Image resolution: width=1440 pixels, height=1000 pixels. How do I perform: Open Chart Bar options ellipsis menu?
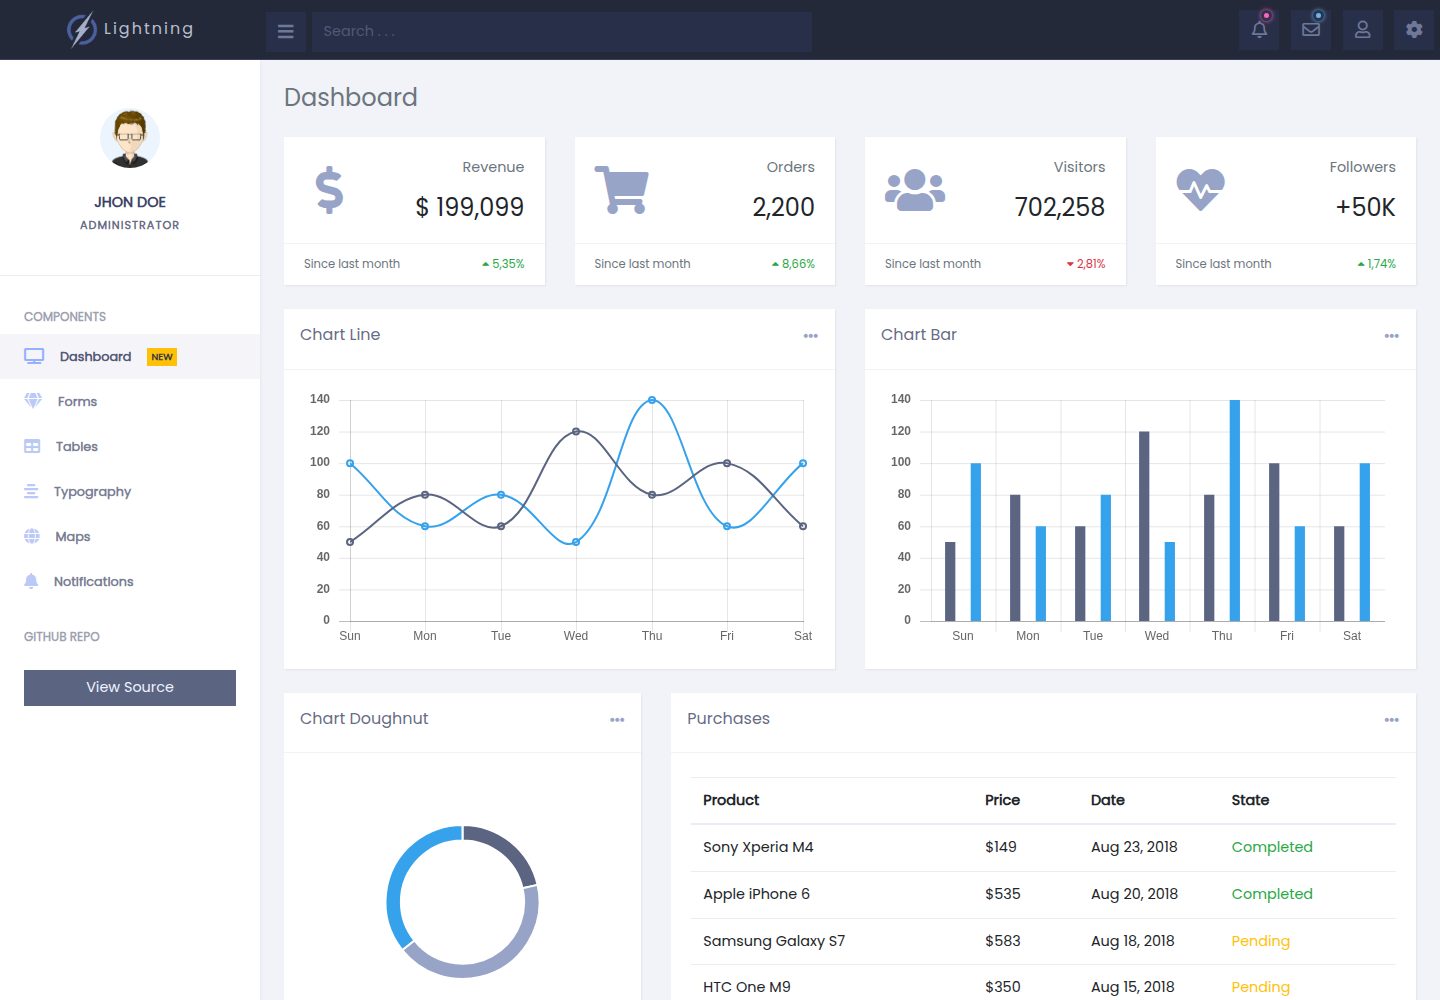tap(1392, 336)
